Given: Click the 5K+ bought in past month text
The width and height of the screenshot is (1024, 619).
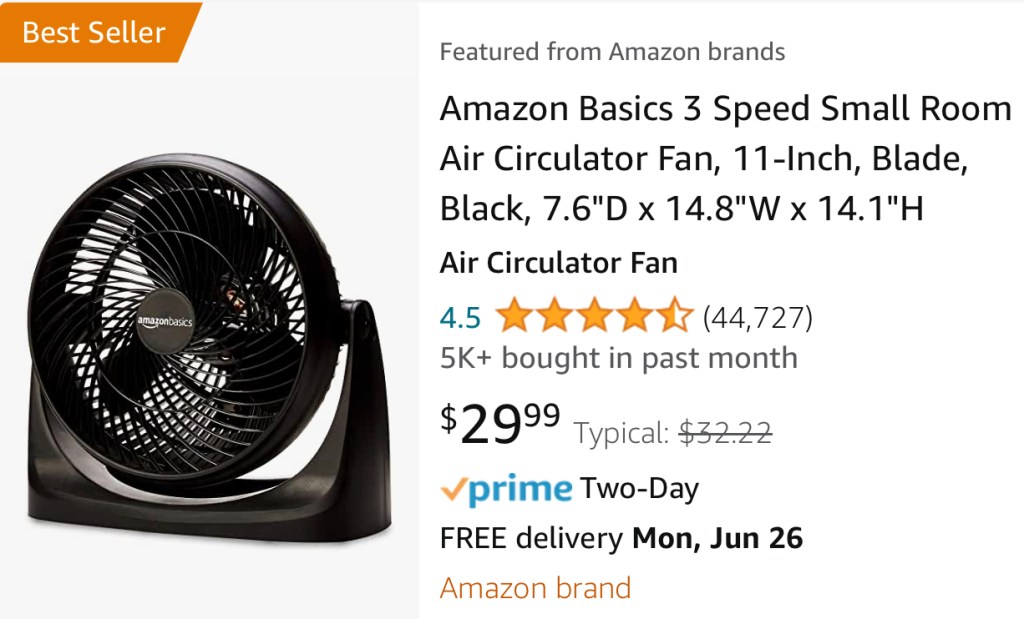Looking at the screenshot, I should coord(618,358).
